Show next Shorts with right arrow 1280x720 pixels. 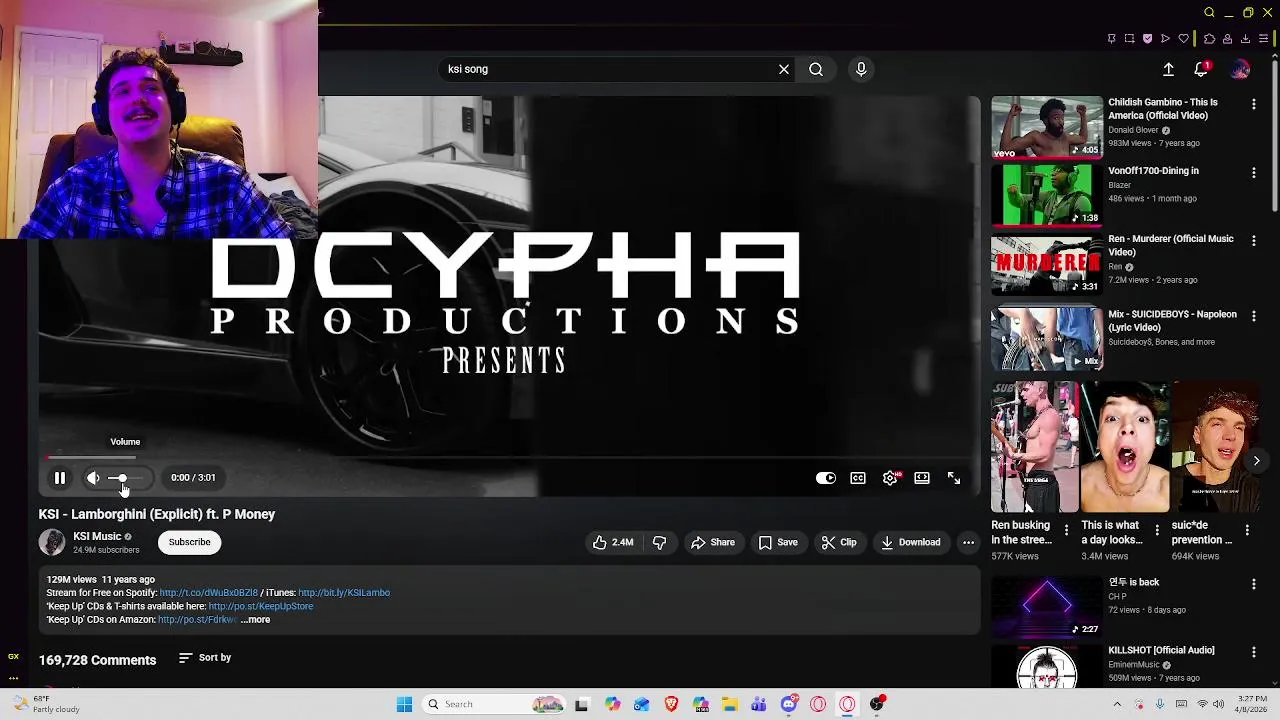coord(1256,461)
